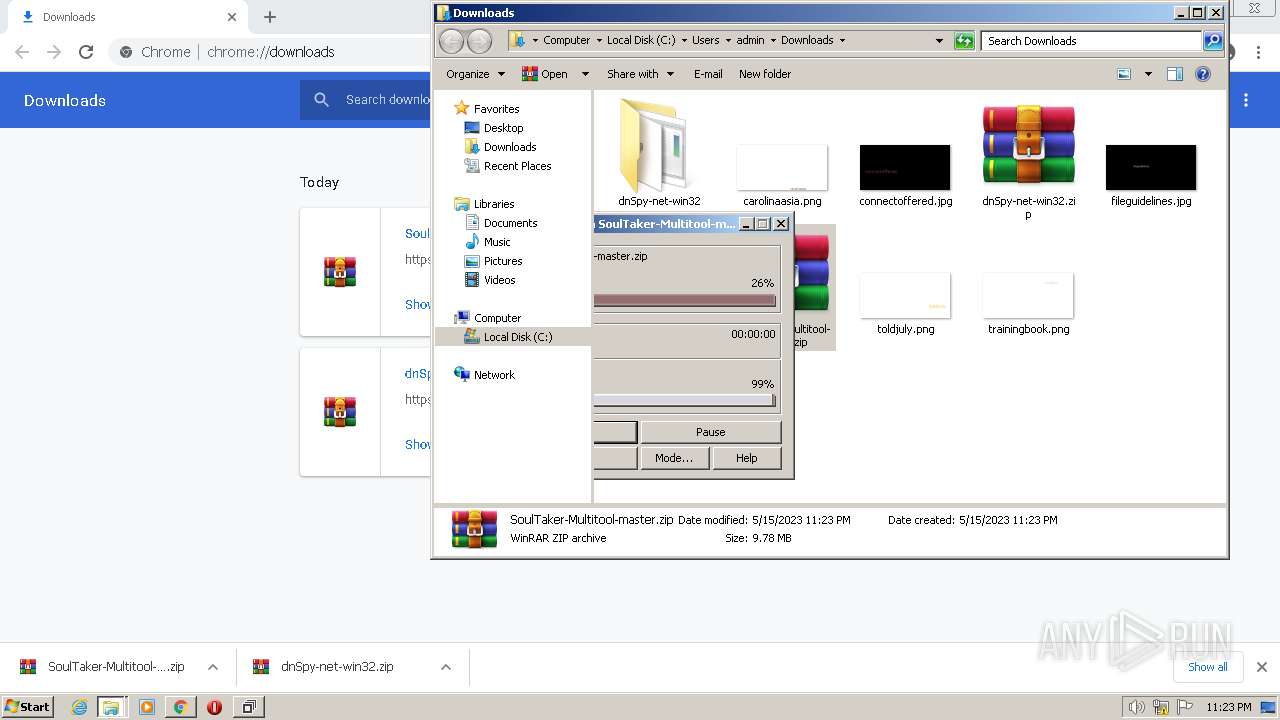Screen dimensions: 1280x720
Task: Click admin in the address breadcrumb
Action: click(750, 41)
